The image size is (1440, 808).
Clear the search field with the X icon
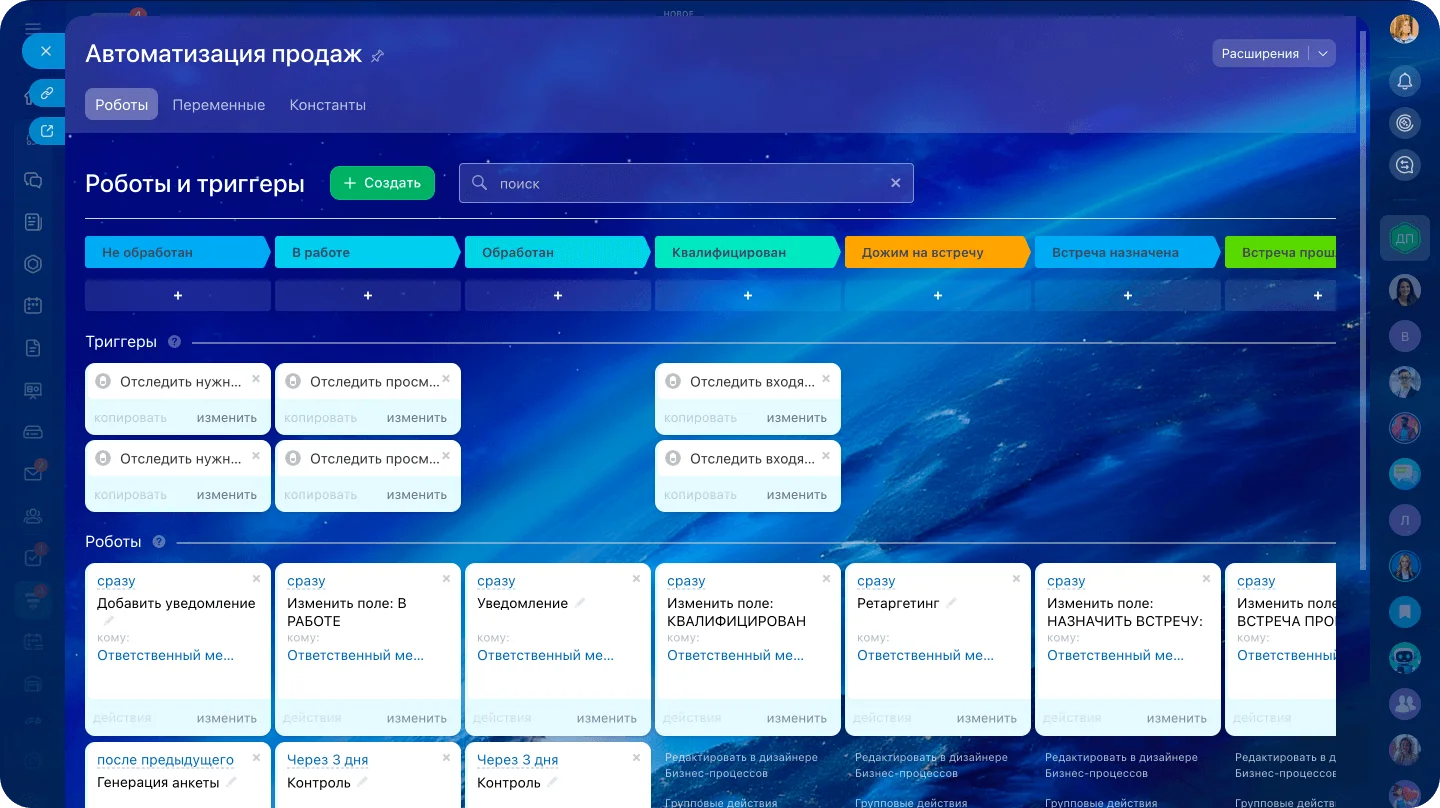click(895, 183)
